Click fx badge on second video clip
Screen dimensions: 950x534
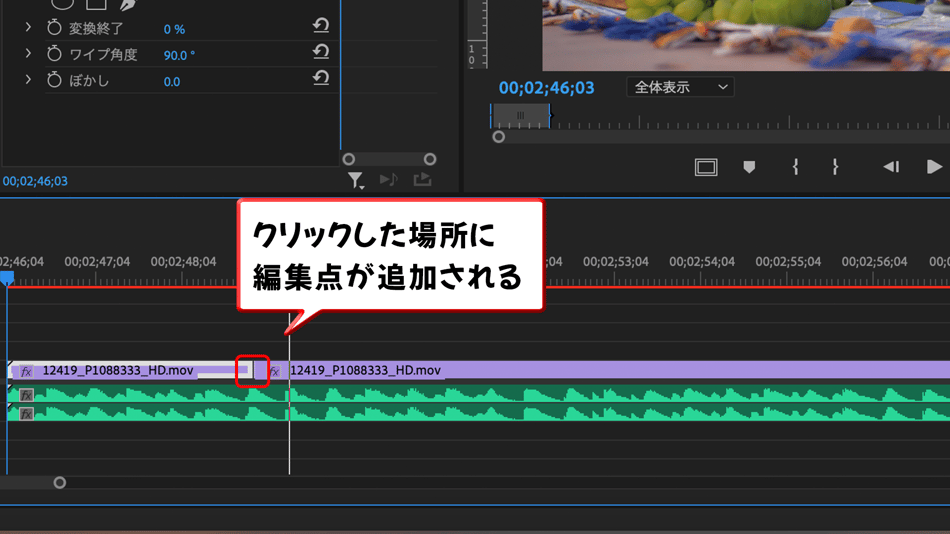pyautogui.click(x=274, y=372)
